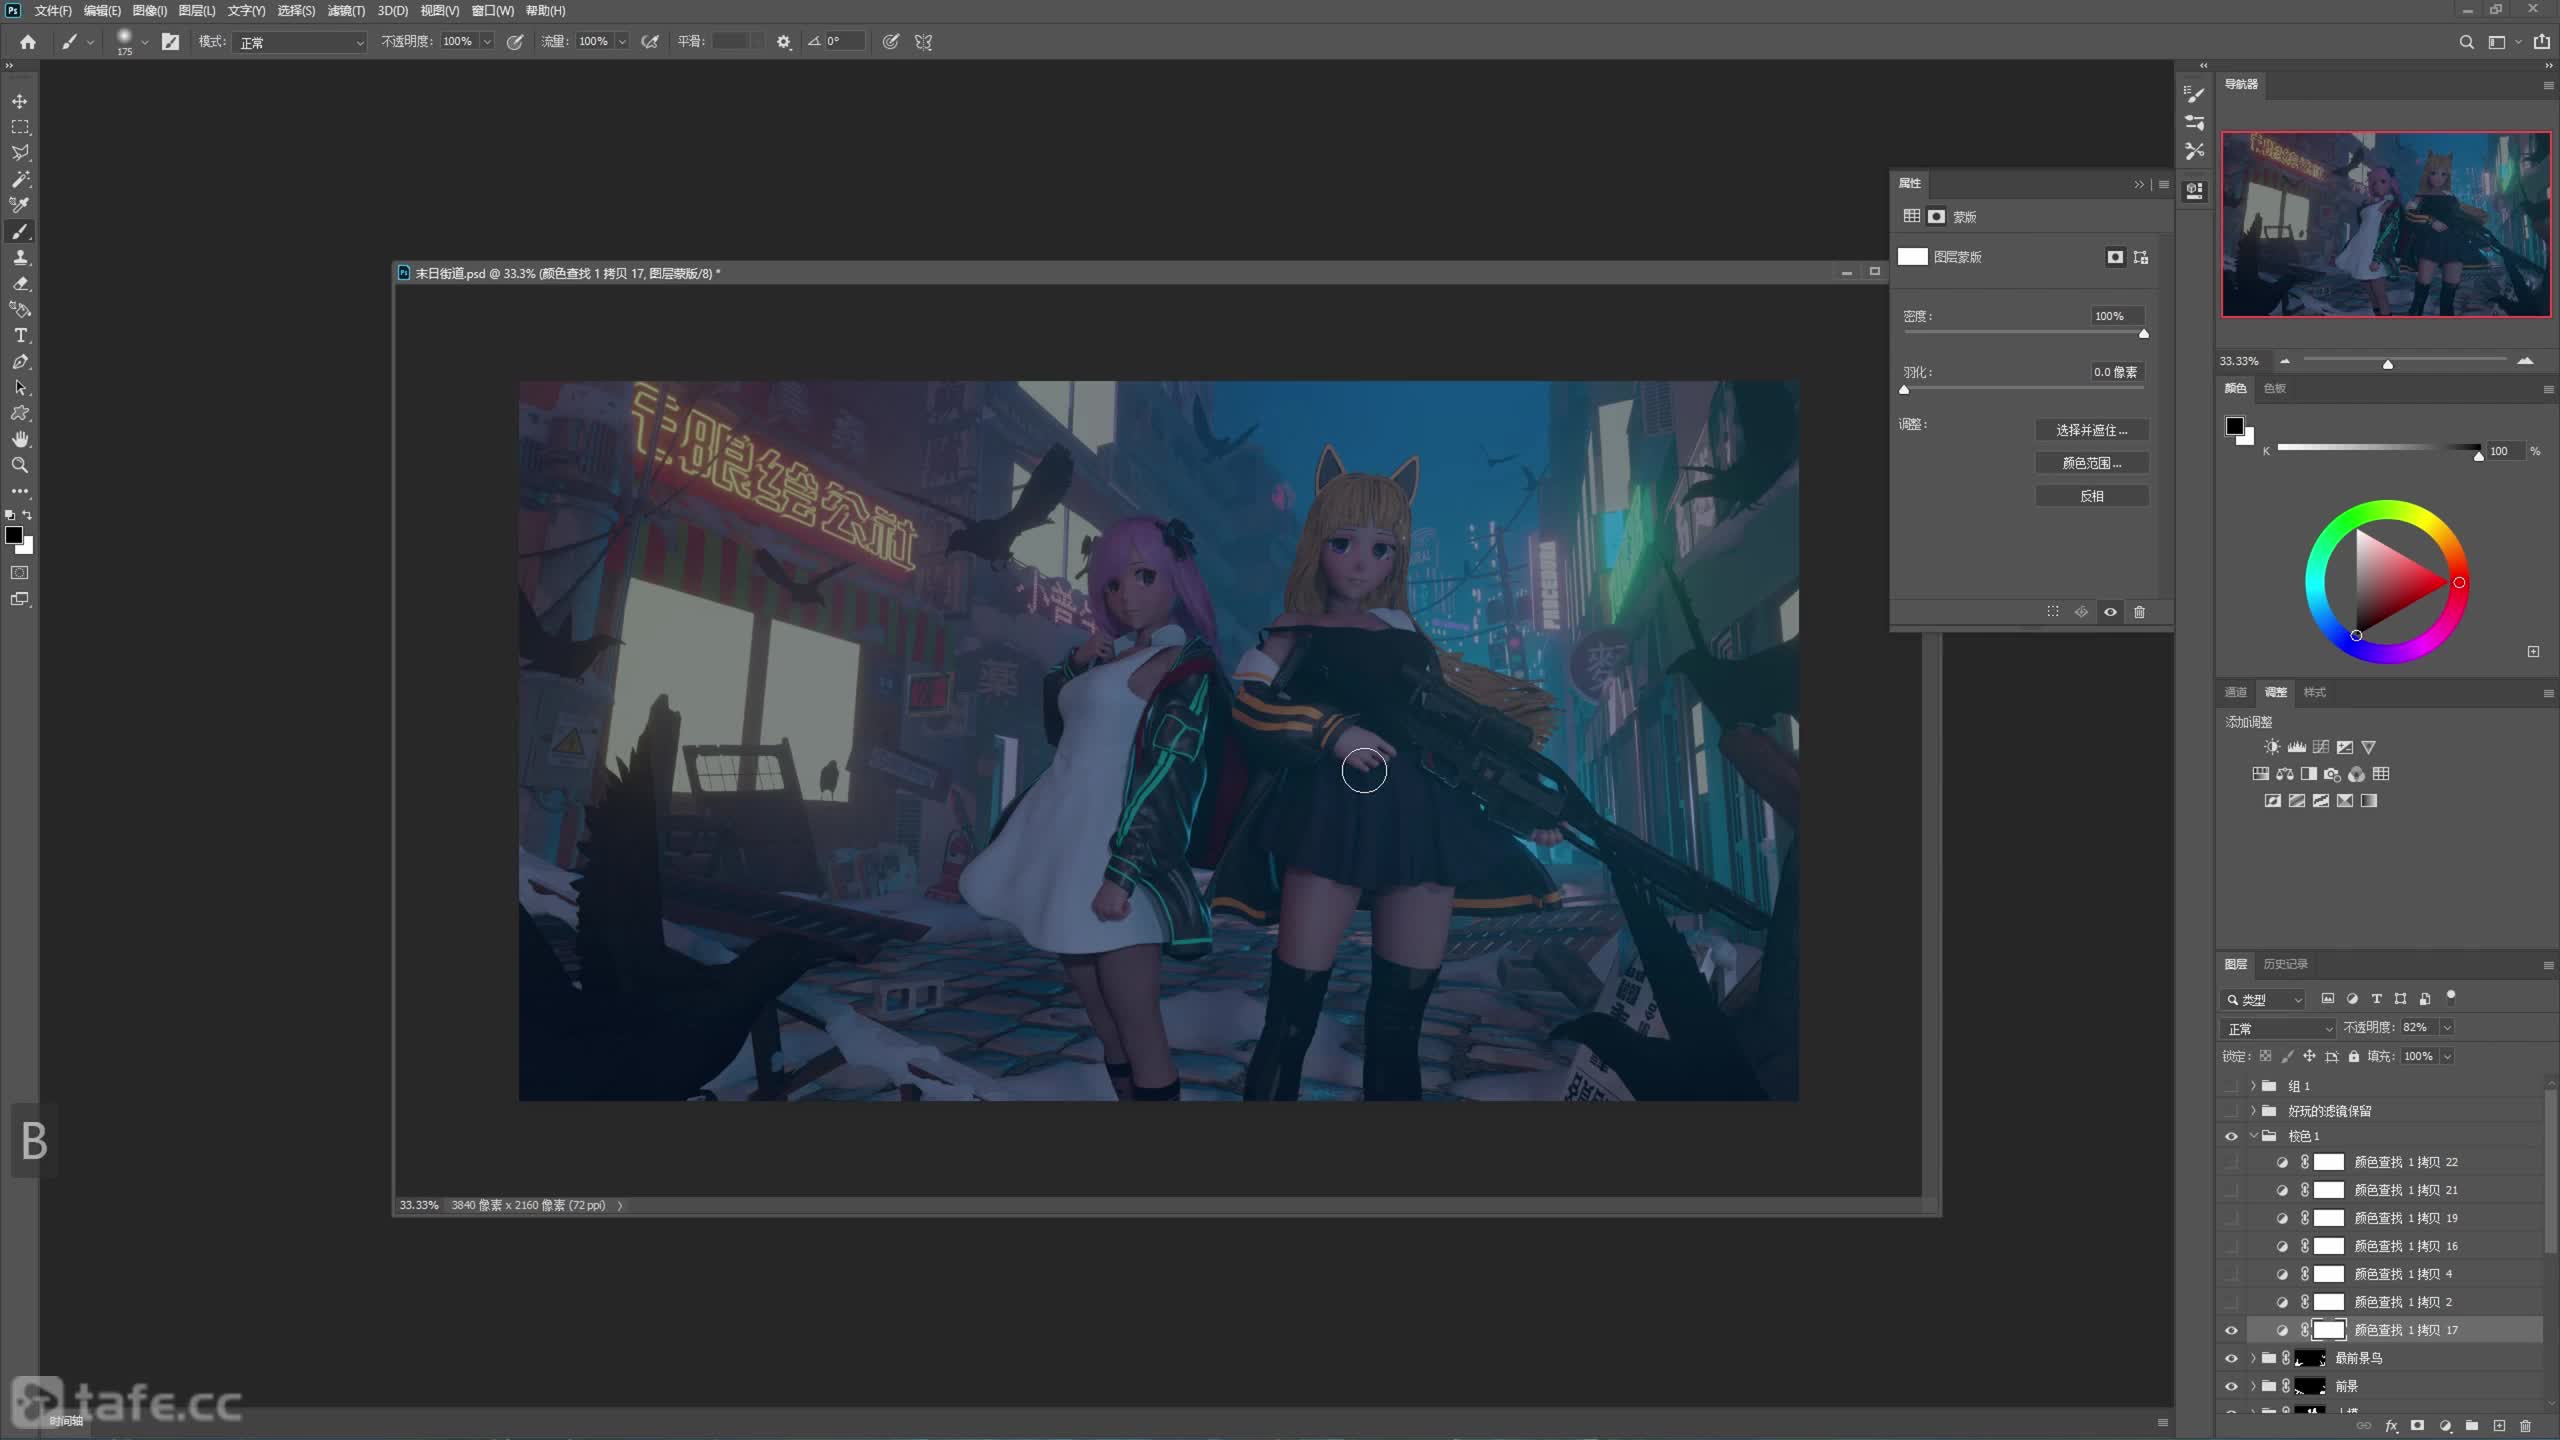Viewport: 2560px width, 1440px height.
Task: Open the 图层(L) menu
Action: (197, 11)
